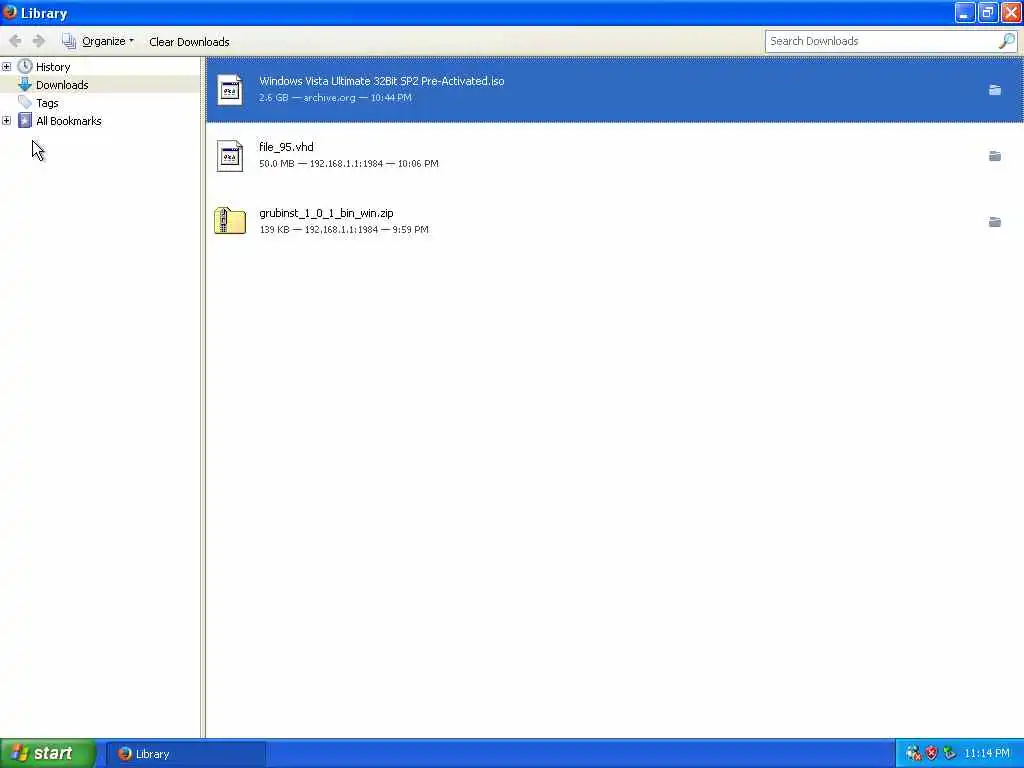Click the 139 KB 9:59 PM details line
This screenshot has height=768, width=1024.
tap(344, 230)
